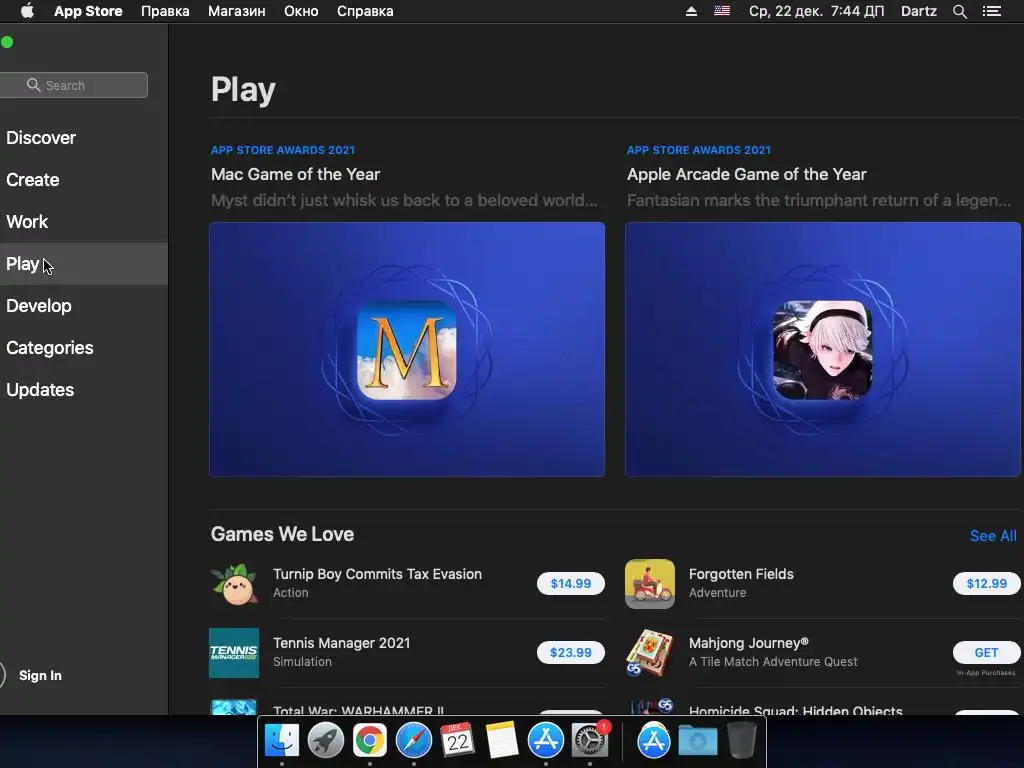Click the green window zoom button
The height and width of the screenshot is (768, 1024).
(x=7, y=42)
